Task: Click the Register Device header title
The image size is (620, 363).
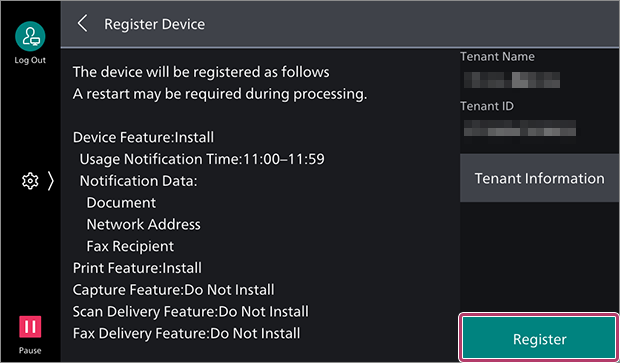Action: point(155,24)
